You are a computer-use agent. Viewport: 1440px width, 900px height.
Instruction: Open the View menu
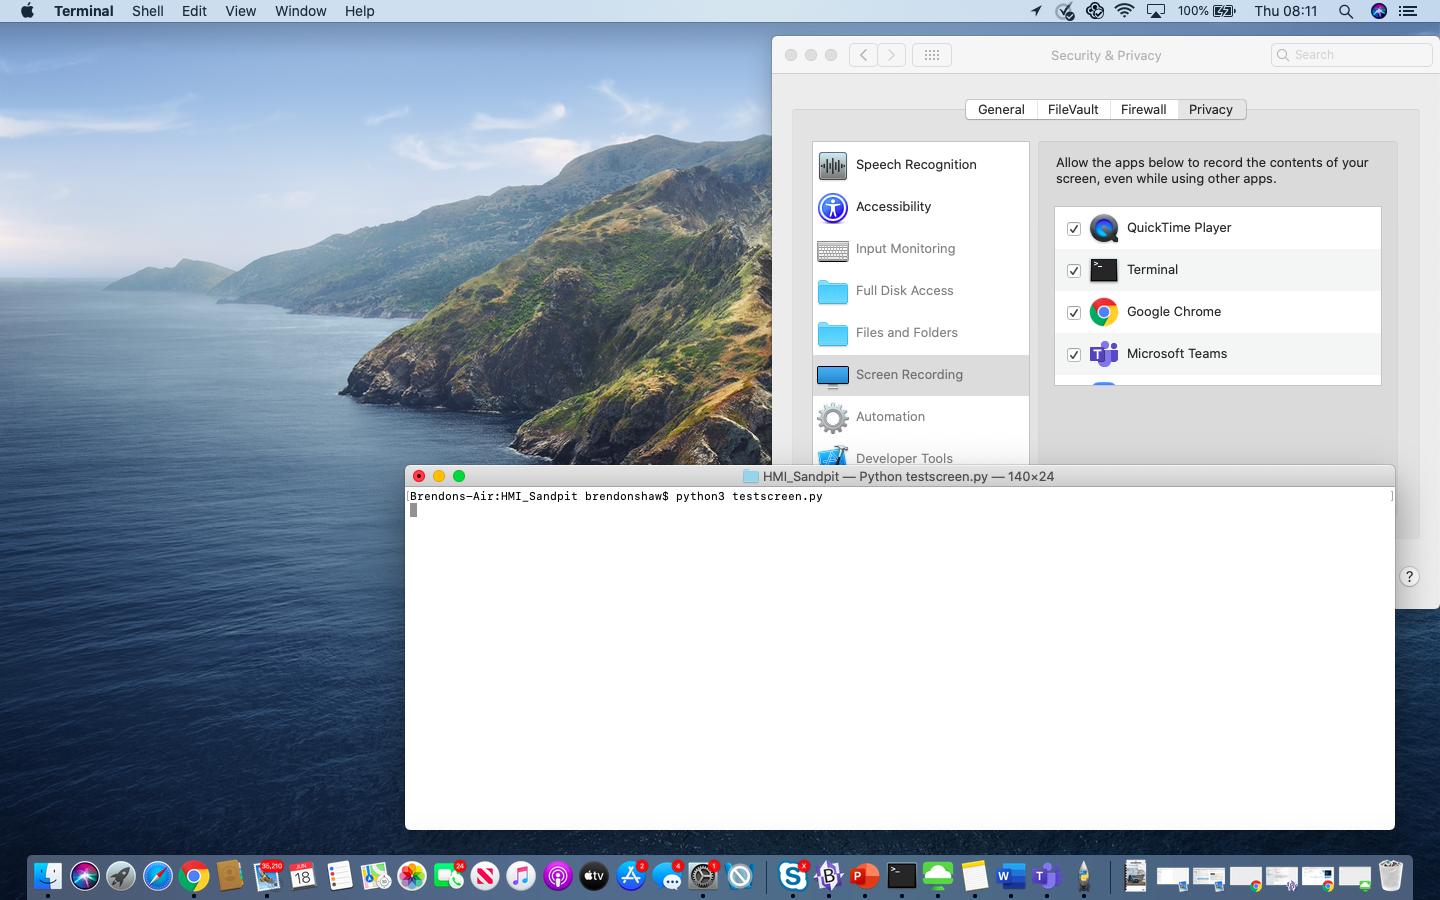pos(241,11)
